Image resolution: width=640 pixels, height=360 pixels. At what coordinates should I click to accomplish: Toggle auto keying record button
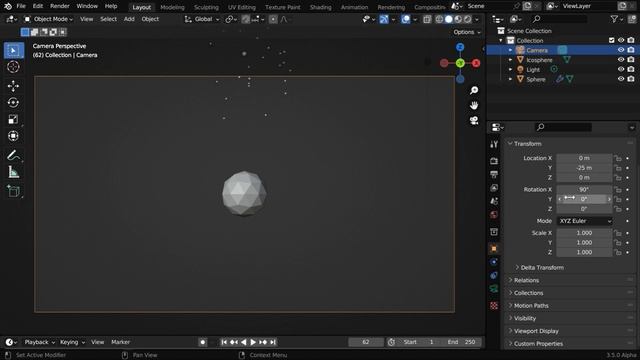click(203, 342)
